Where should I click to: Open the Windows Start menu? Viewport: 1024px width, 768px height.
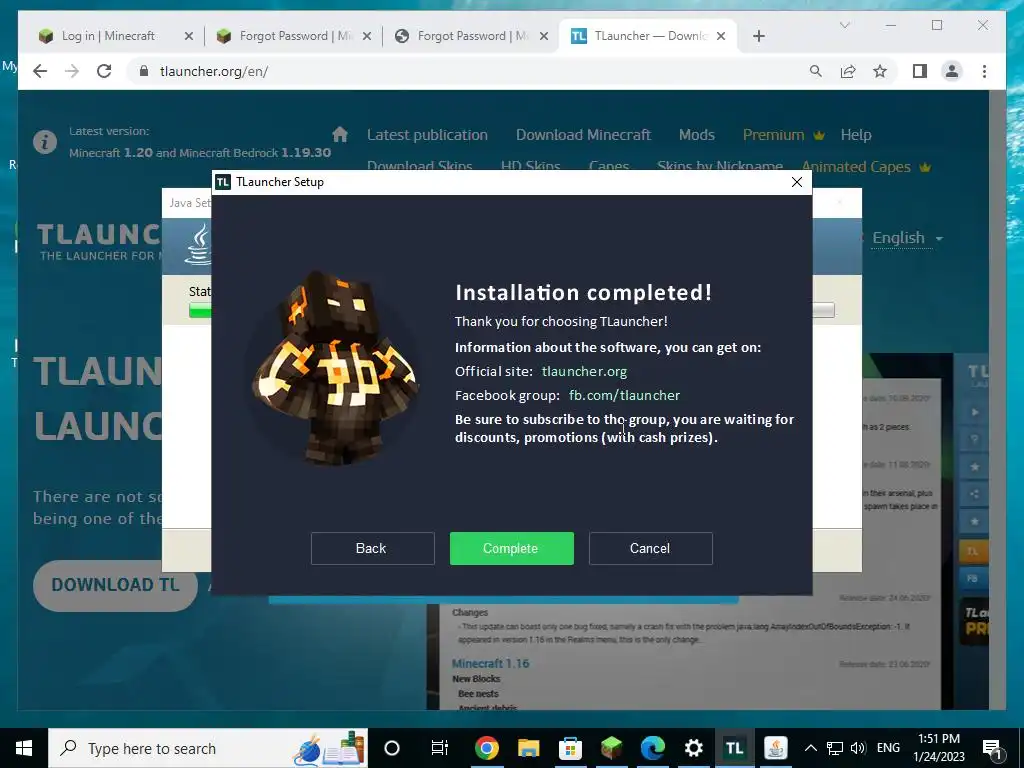pos(24,748)
